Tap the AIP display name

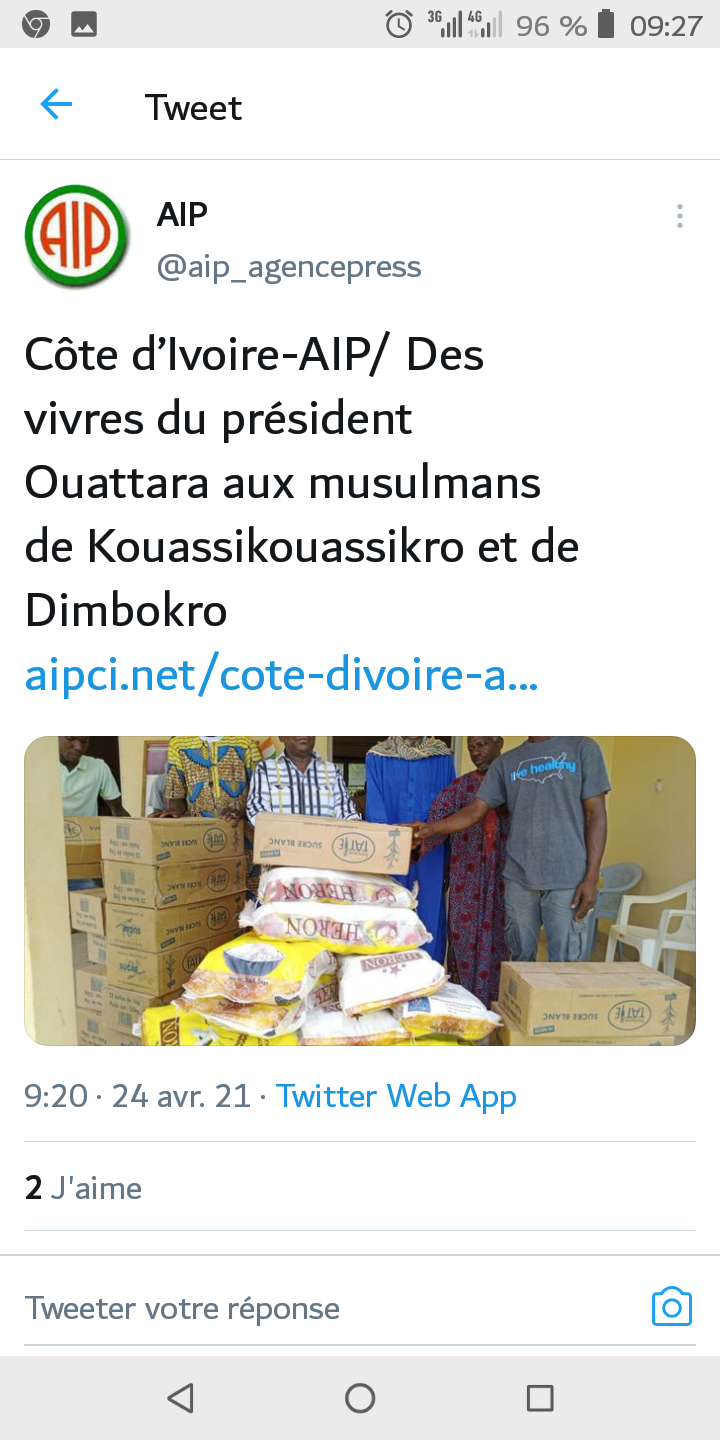[x=182, y=214]
